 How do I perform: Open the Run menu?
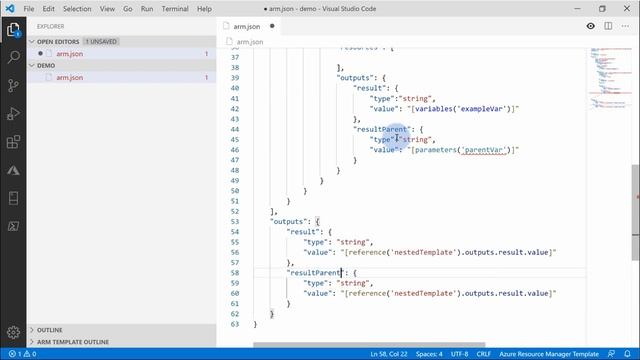(x=147, y=9)
